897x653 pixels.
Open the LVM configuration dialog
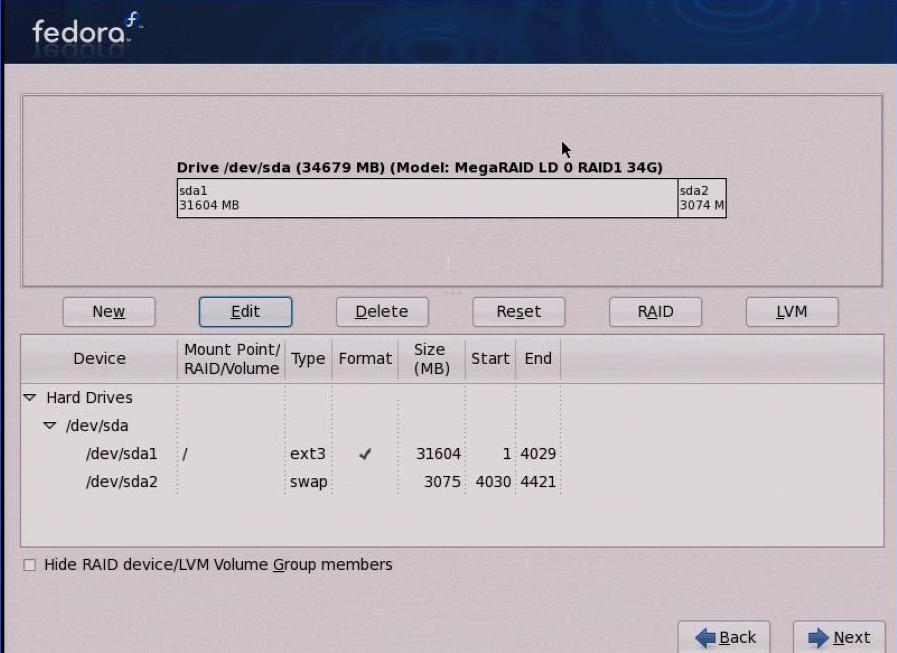pyautogui.click(x=791, y=311)
